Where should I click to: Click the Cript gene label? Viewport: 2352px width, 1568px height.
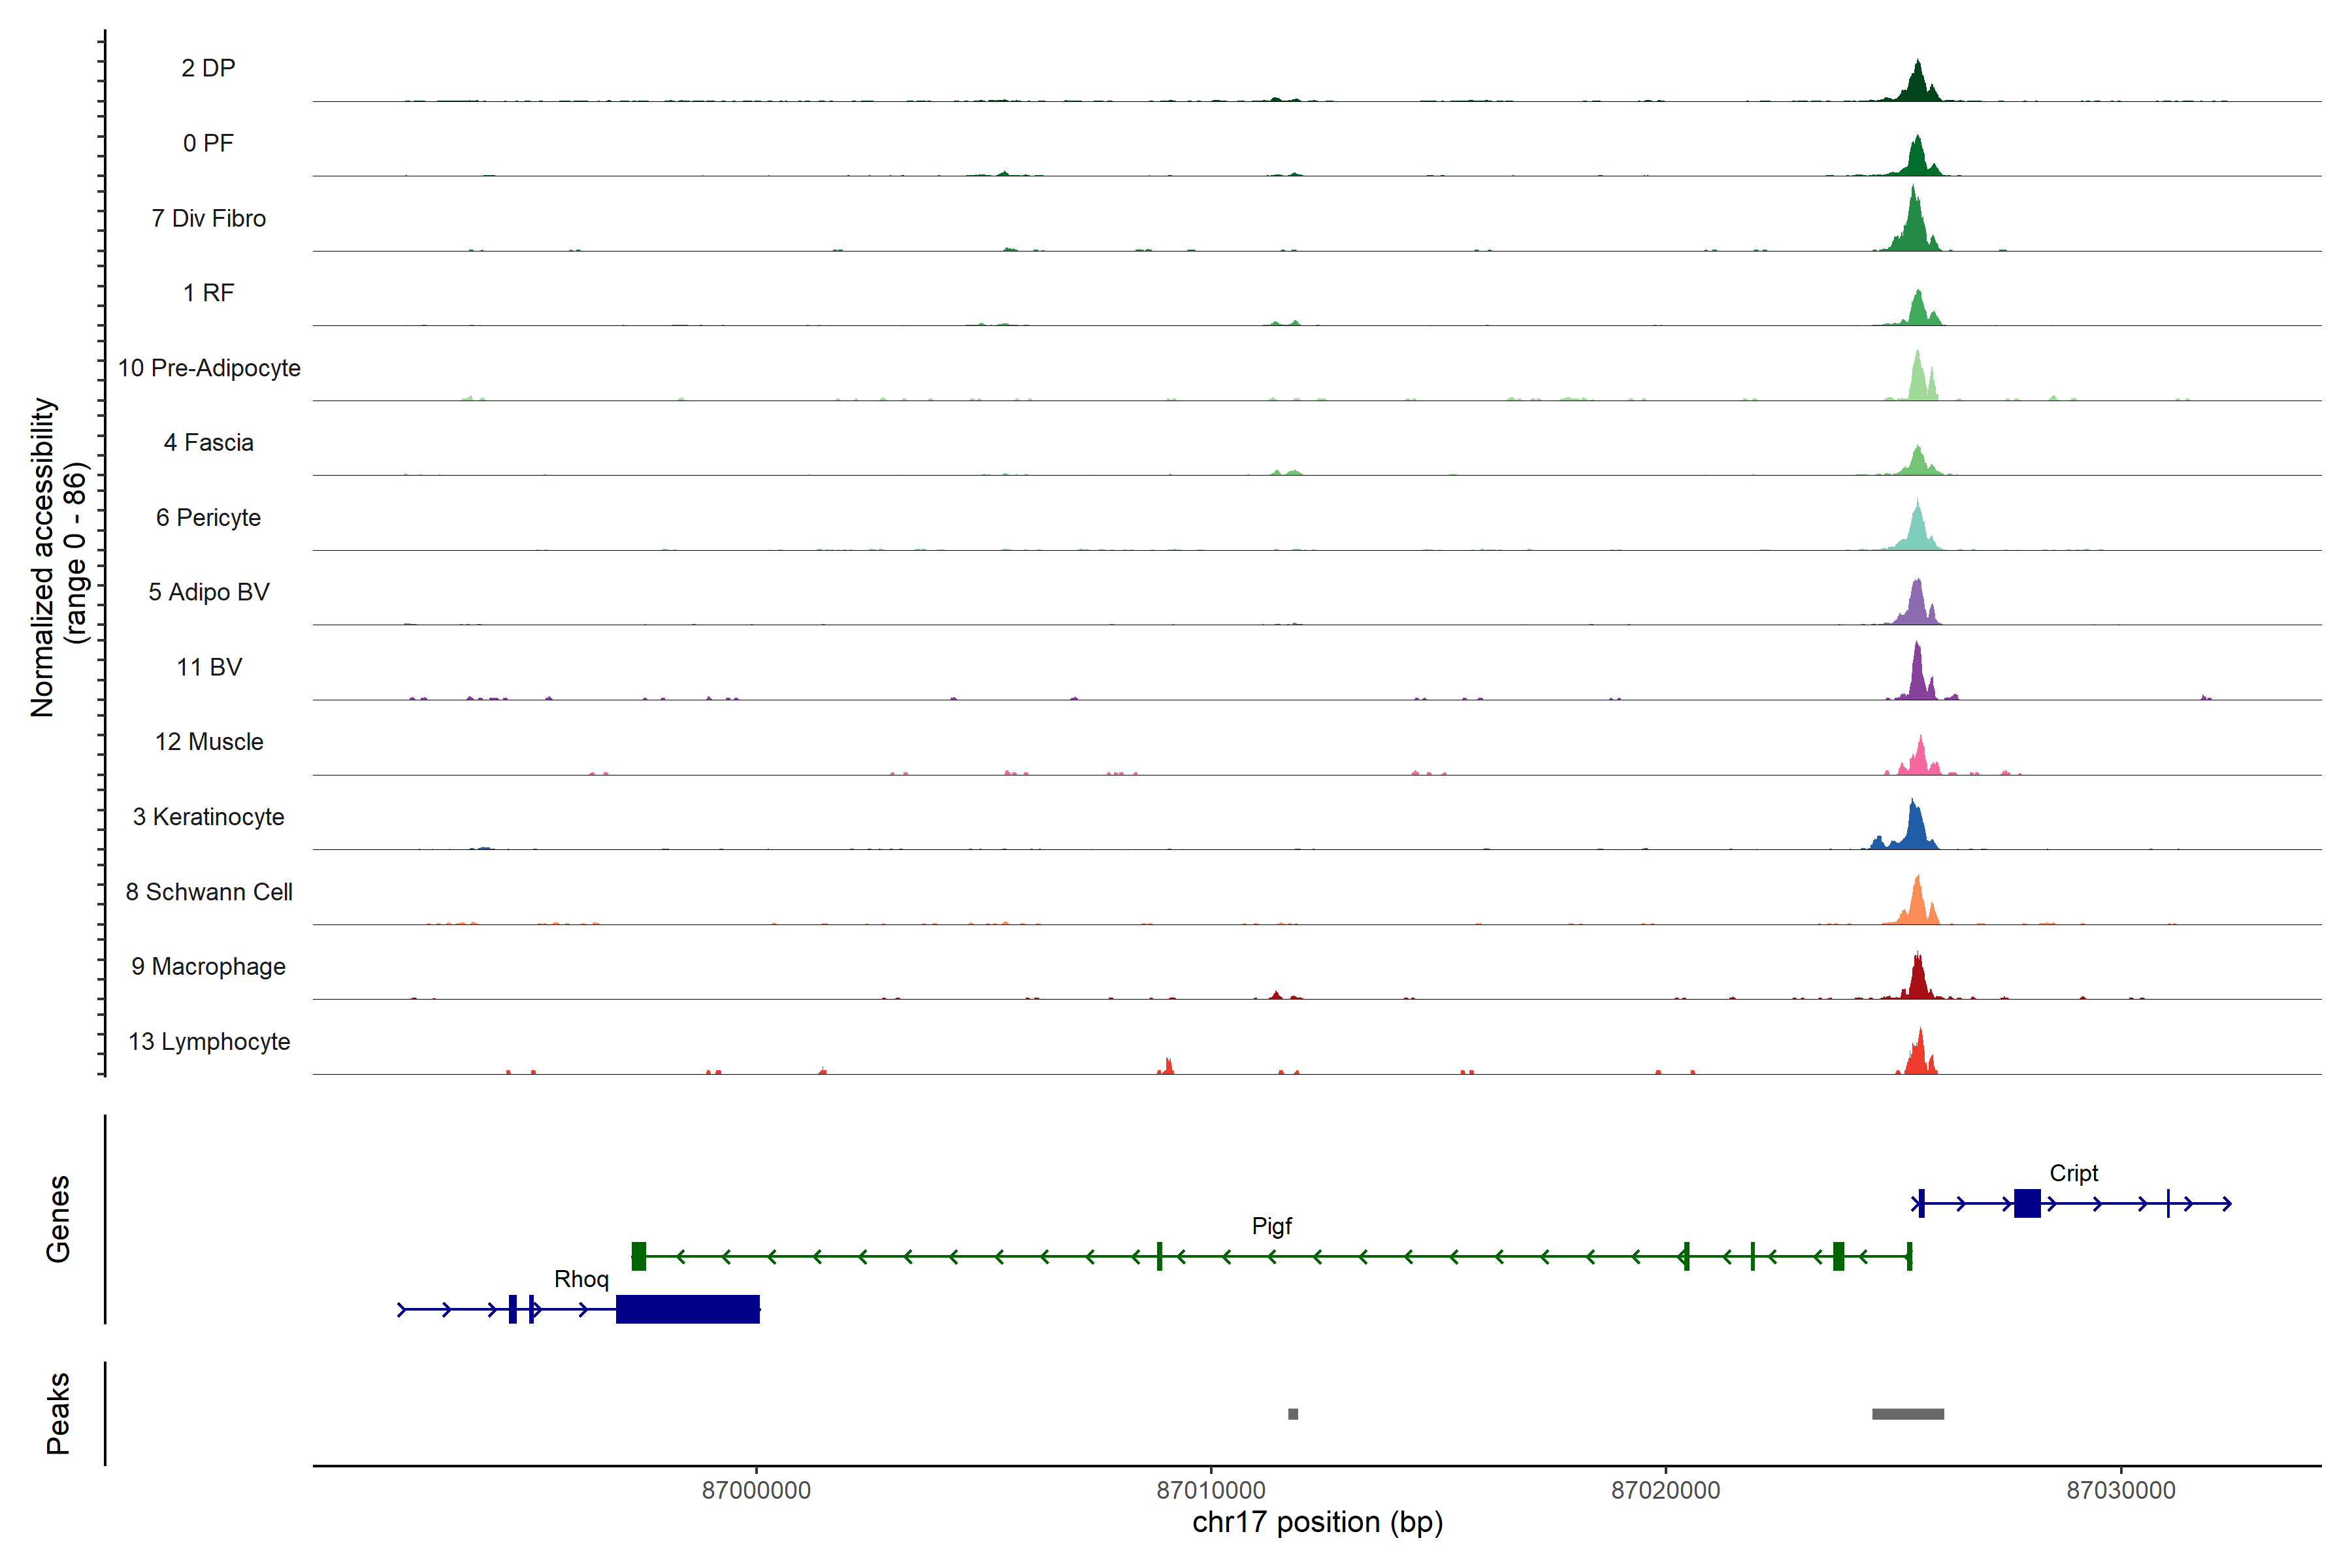point(2073,1173)
